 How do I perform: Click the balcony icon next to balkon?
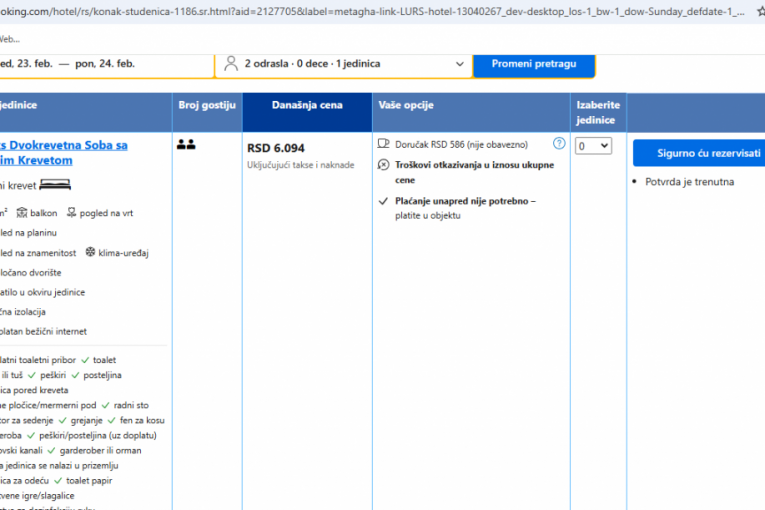22,212
